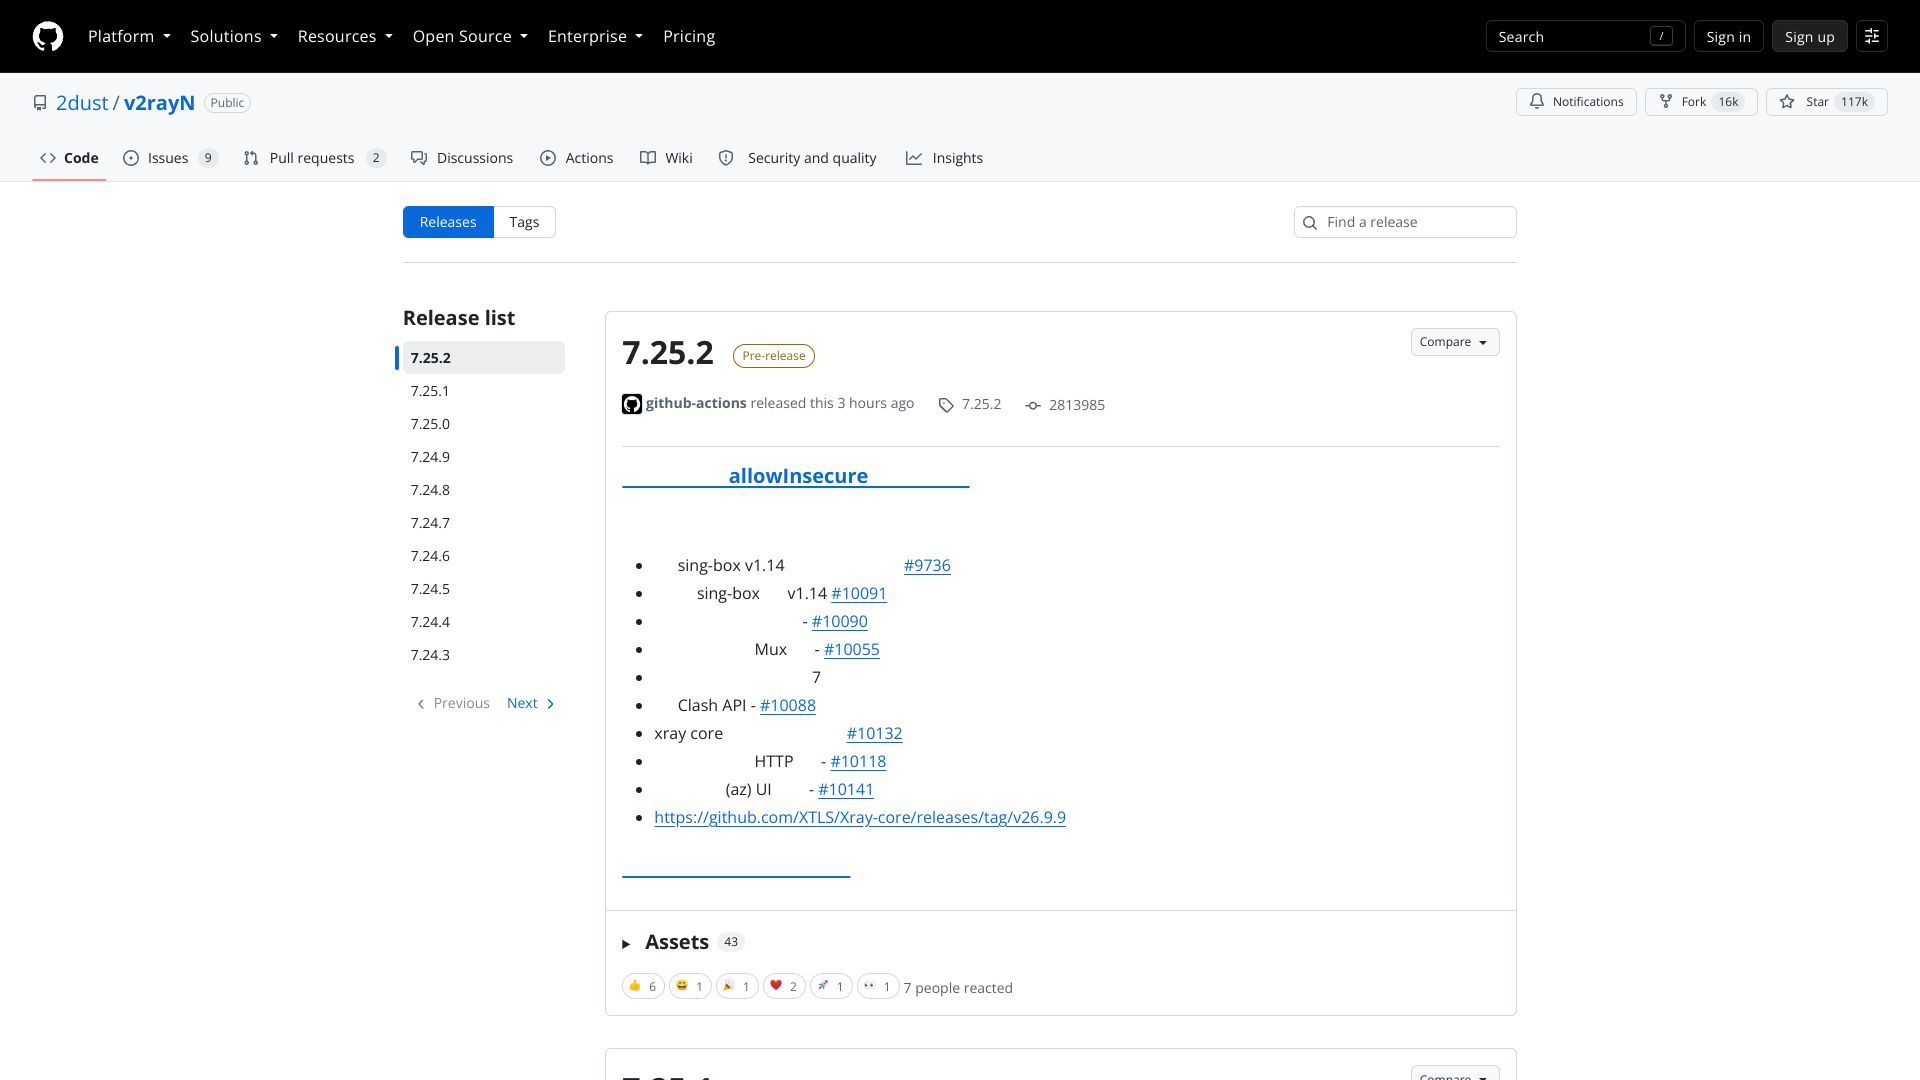The height and width of the screenshot is (1080, 1920).
Task: Click the Sign in button
Action: click(x=1728, y=36)
